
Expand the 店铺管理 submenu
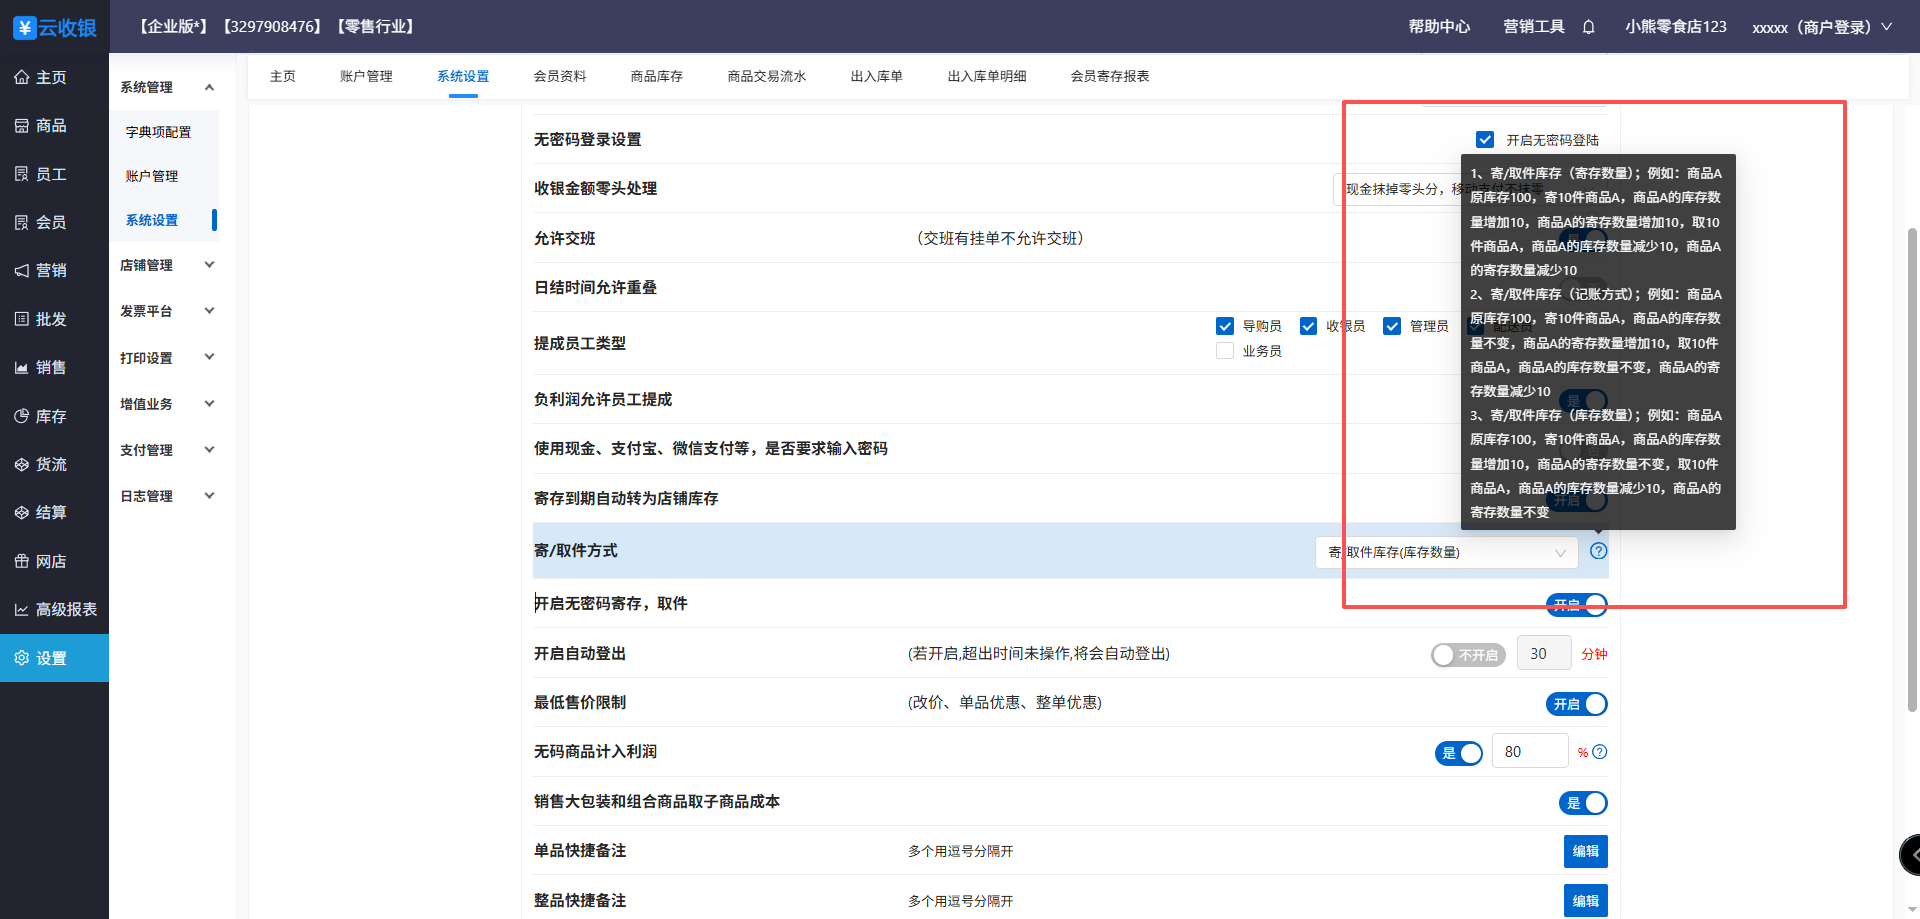[166, 265]
